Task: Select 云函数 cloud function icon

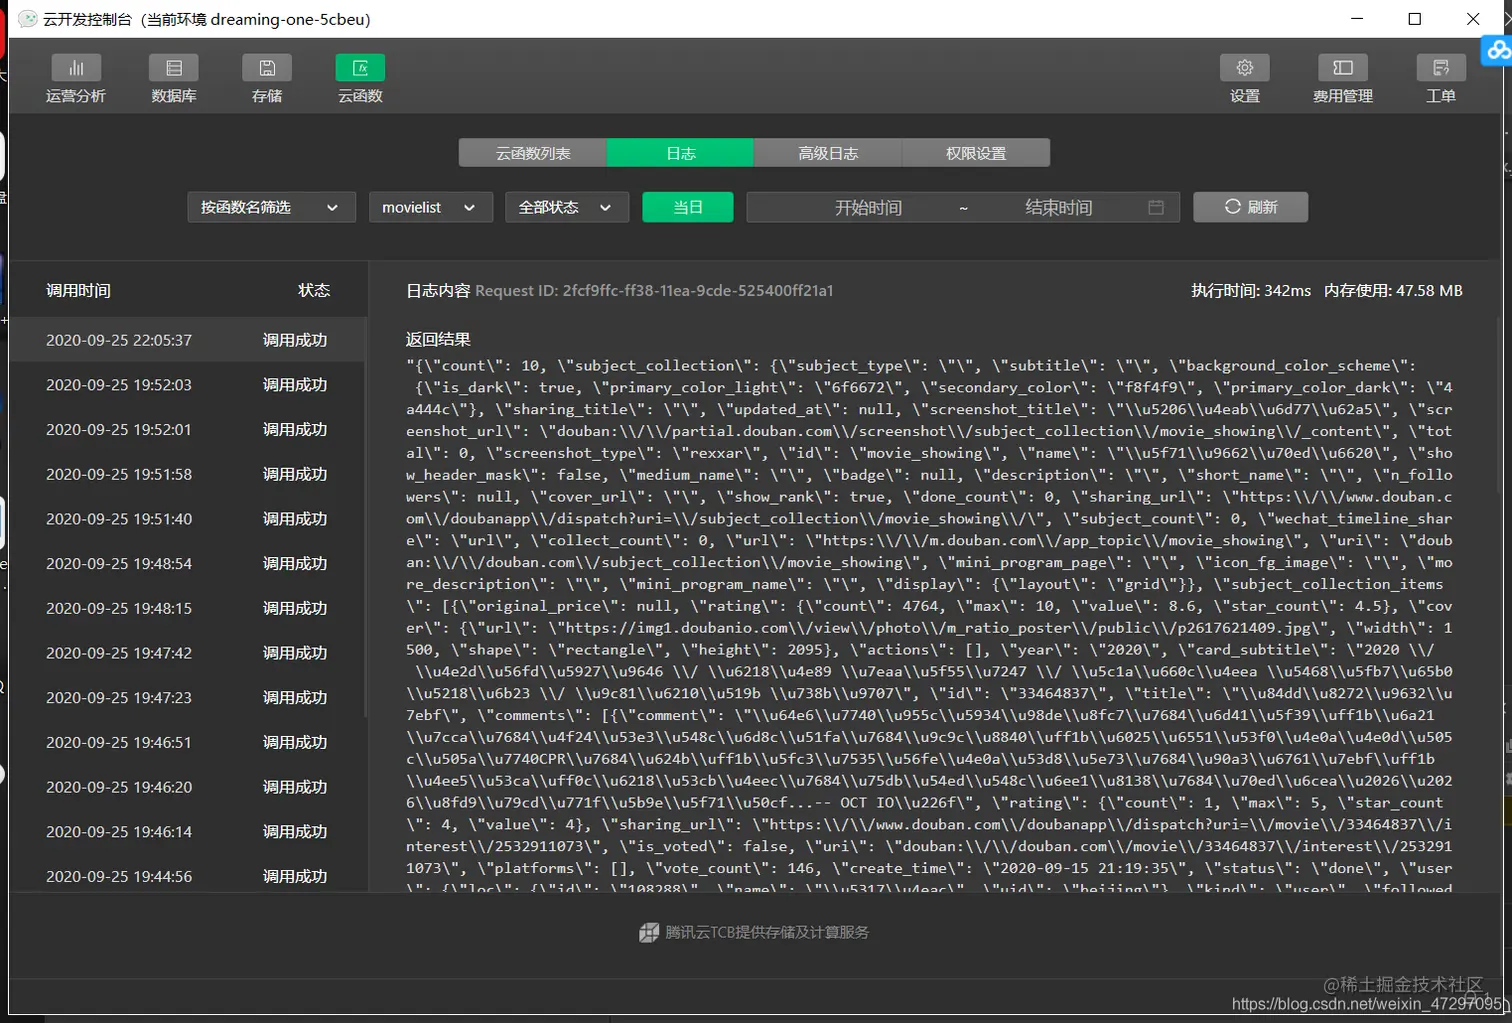Action: tap(360, 68)
